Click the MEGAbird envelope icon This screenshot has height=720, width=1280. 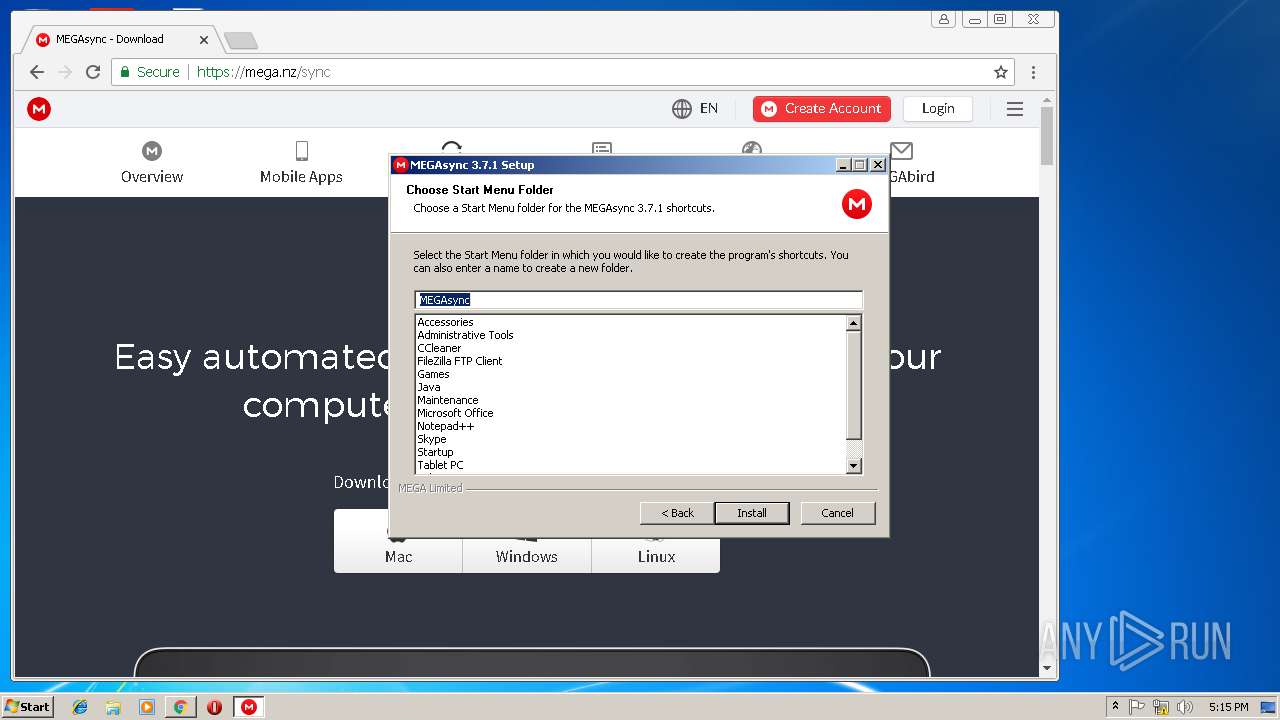pos(902,151)
